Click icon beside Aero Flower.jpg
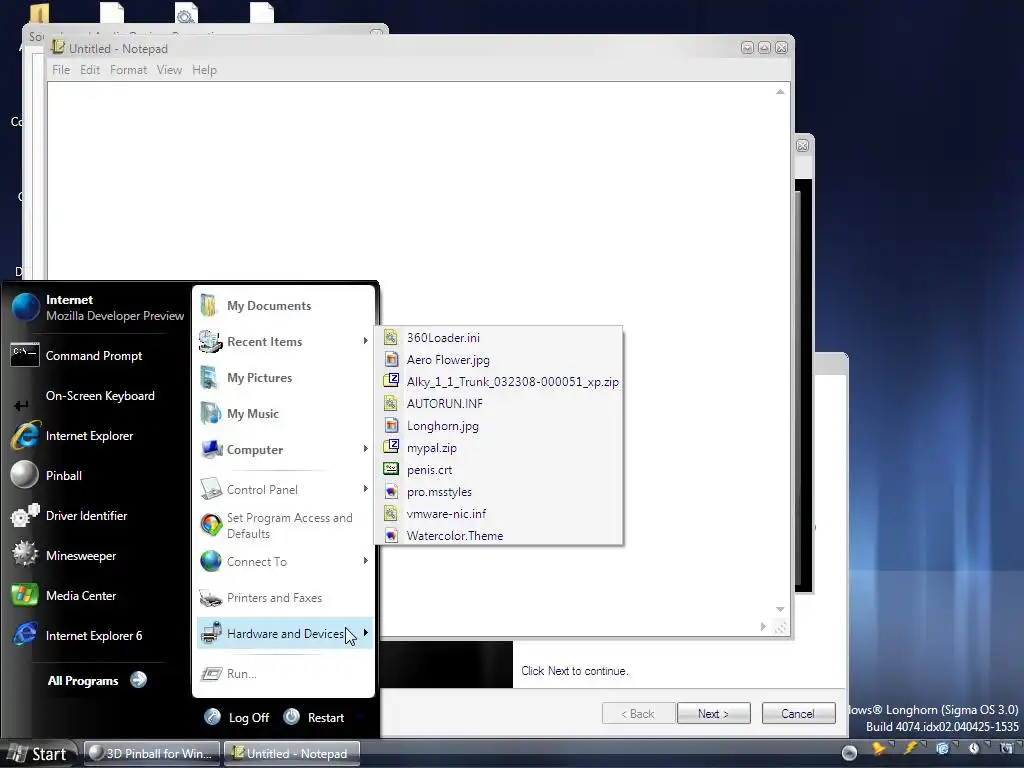 coord(391,360)
